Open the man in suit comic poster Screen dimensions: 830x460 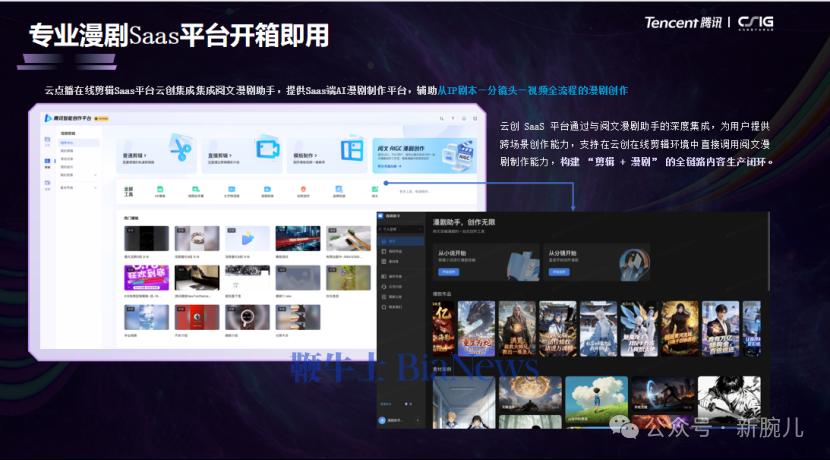pyautogui.click(x=720, y=329)
